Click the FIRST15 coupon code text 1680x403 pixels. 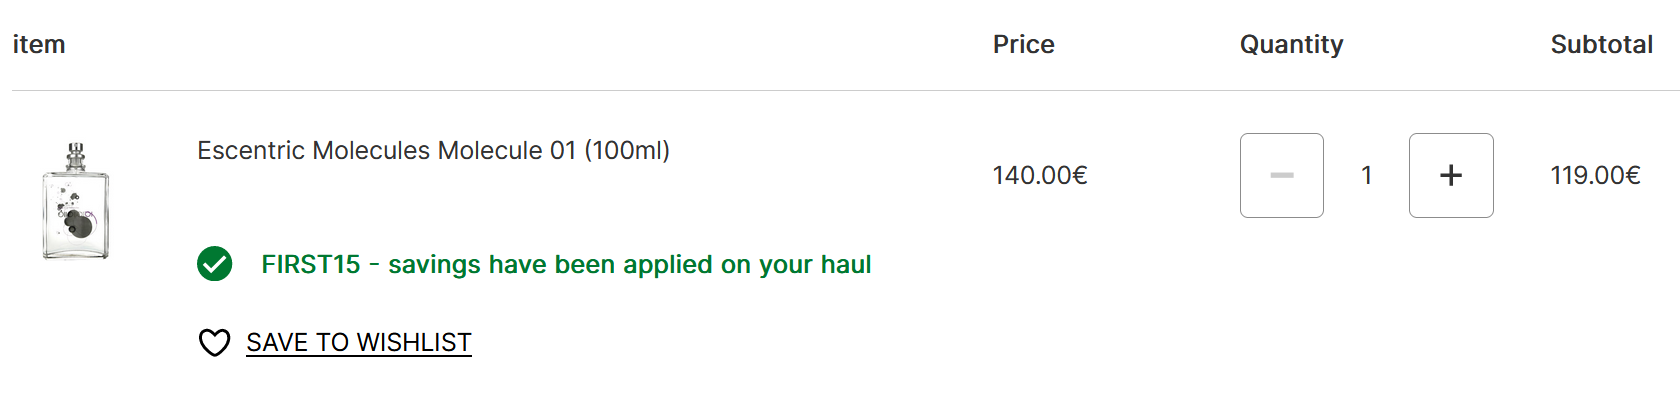point(310,265)
